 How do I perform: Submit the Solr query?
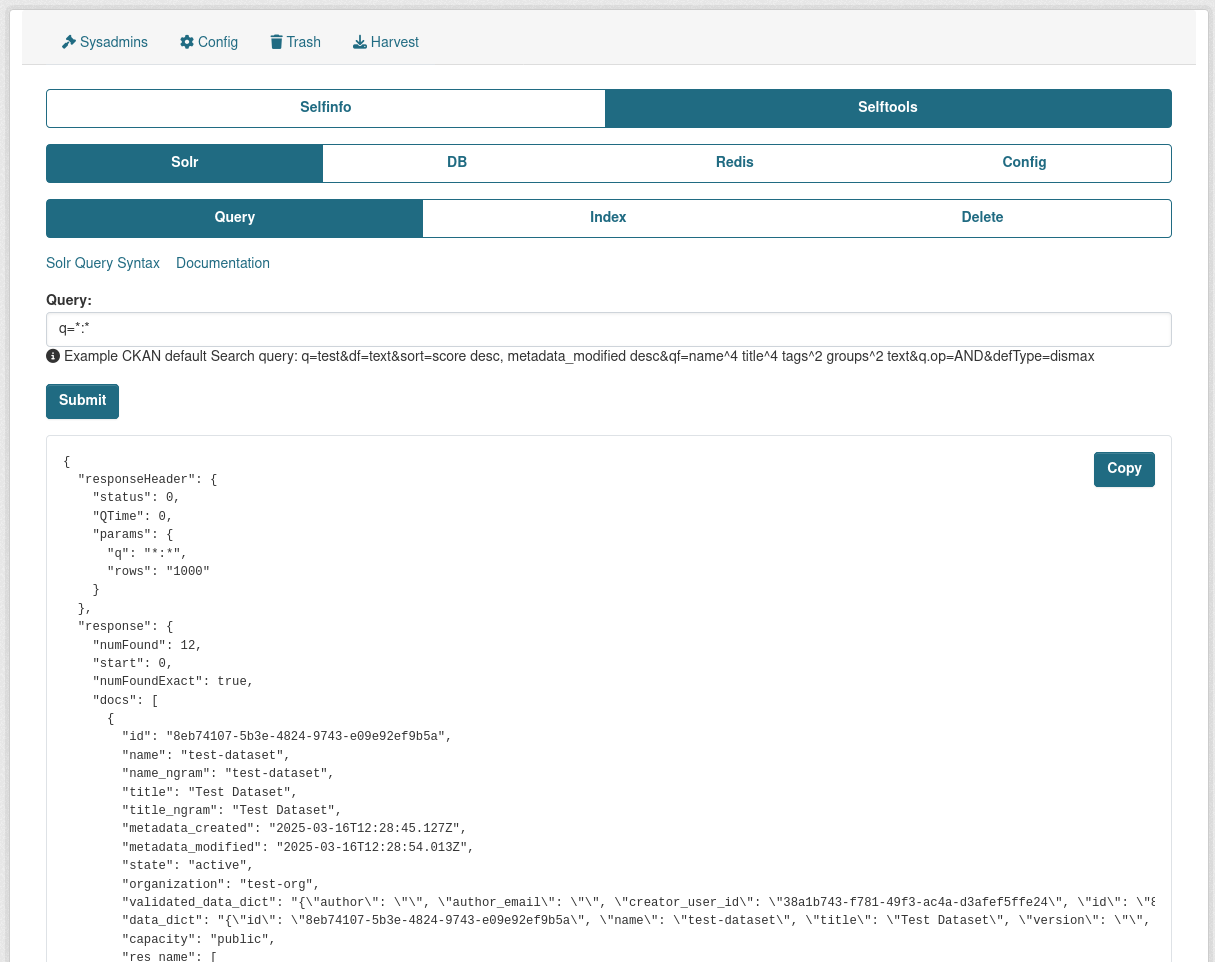[x=82, y=401]
